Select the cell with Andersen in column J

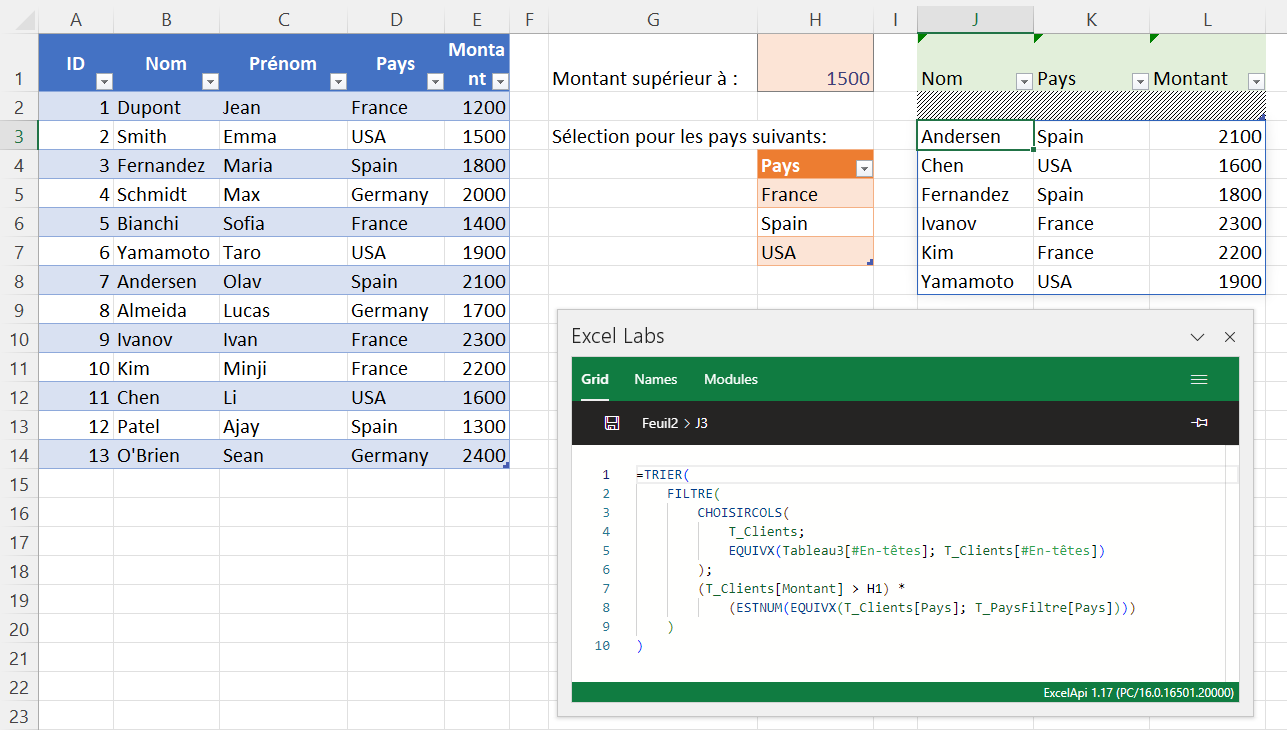pyautogui.click(x=975, y=136)
